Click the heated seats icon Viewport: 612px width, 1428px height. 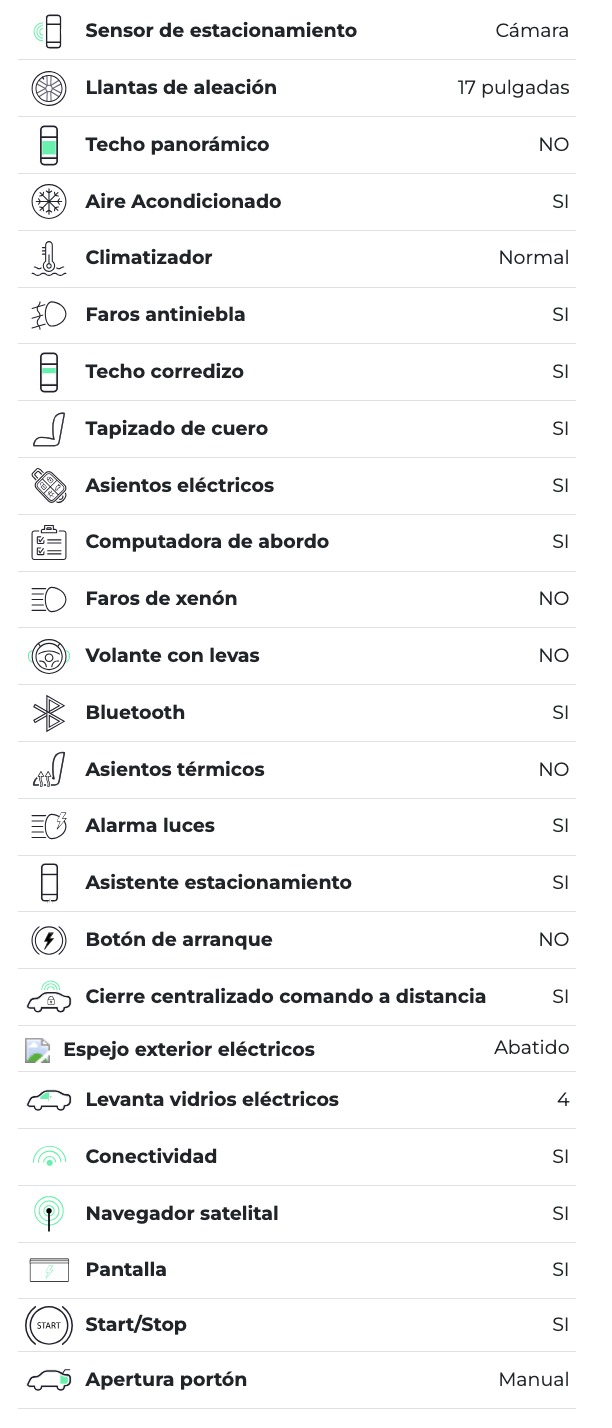tap(48, 770)
